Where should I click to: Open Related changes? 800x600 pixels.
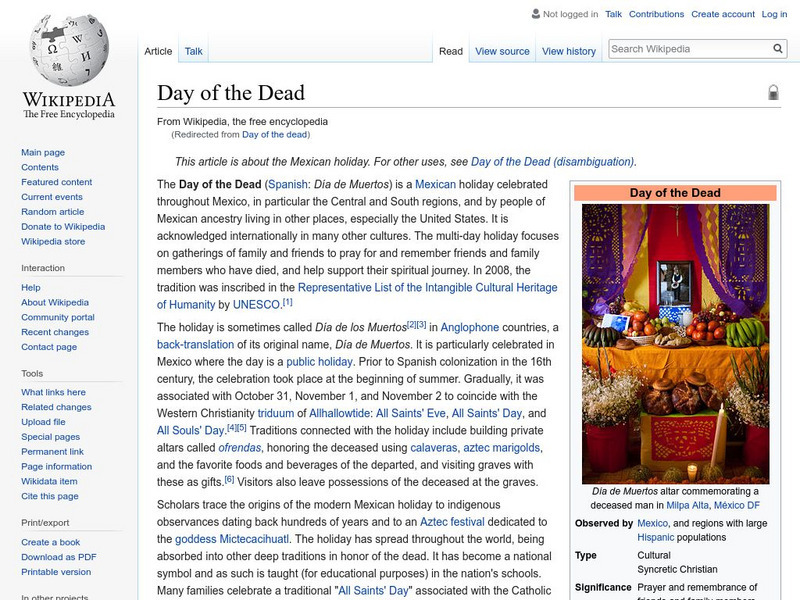pos(56,407)
